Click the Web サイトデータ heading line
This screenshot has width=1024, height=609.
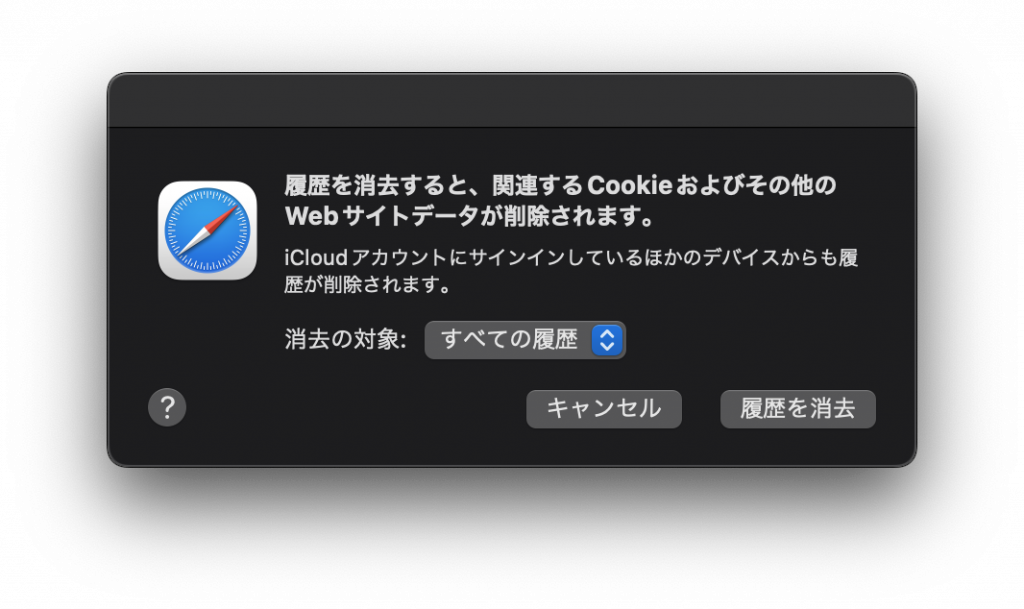(x=470, y=215)
